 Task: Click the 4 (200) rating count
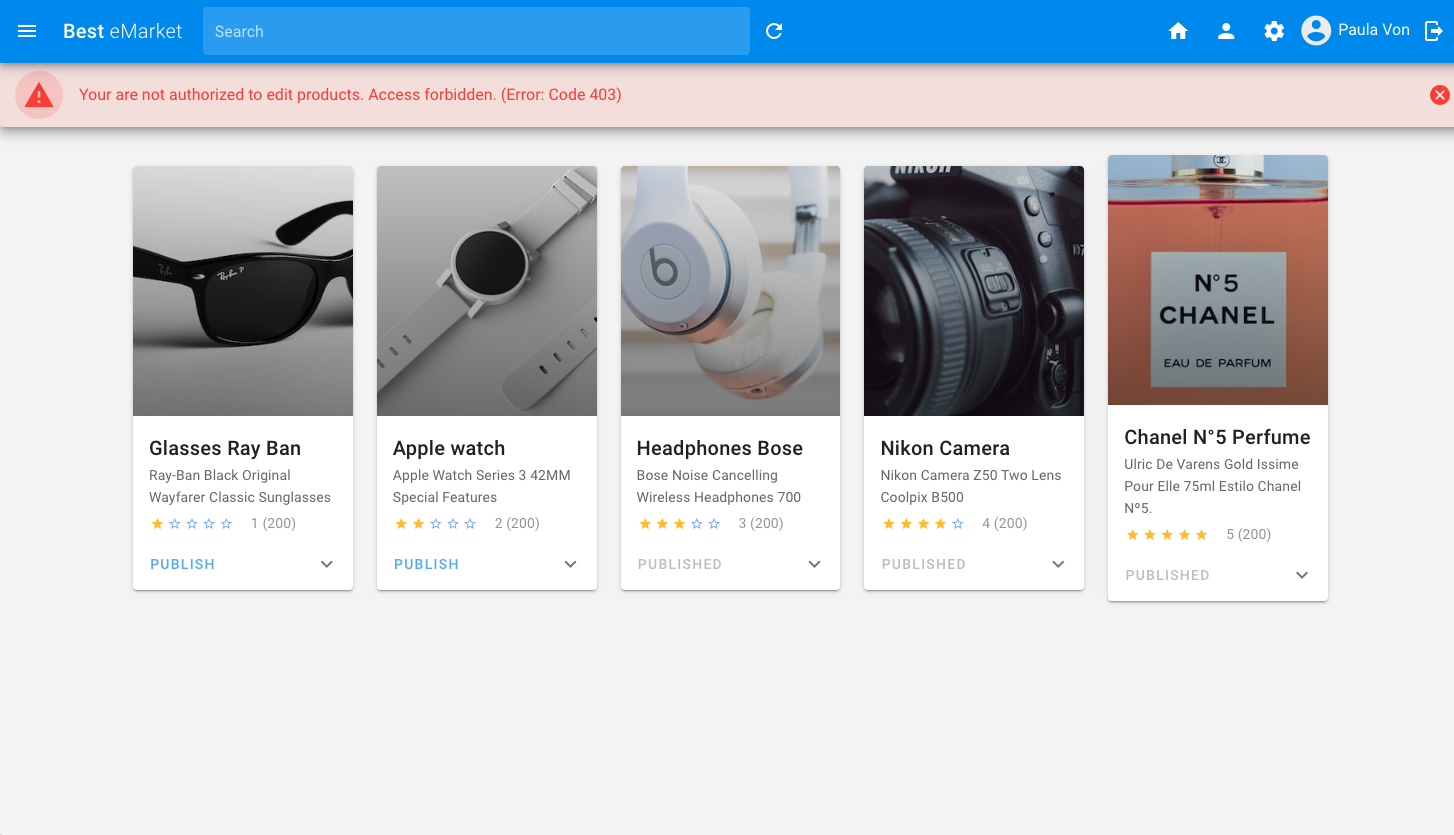pos(1005,523)
